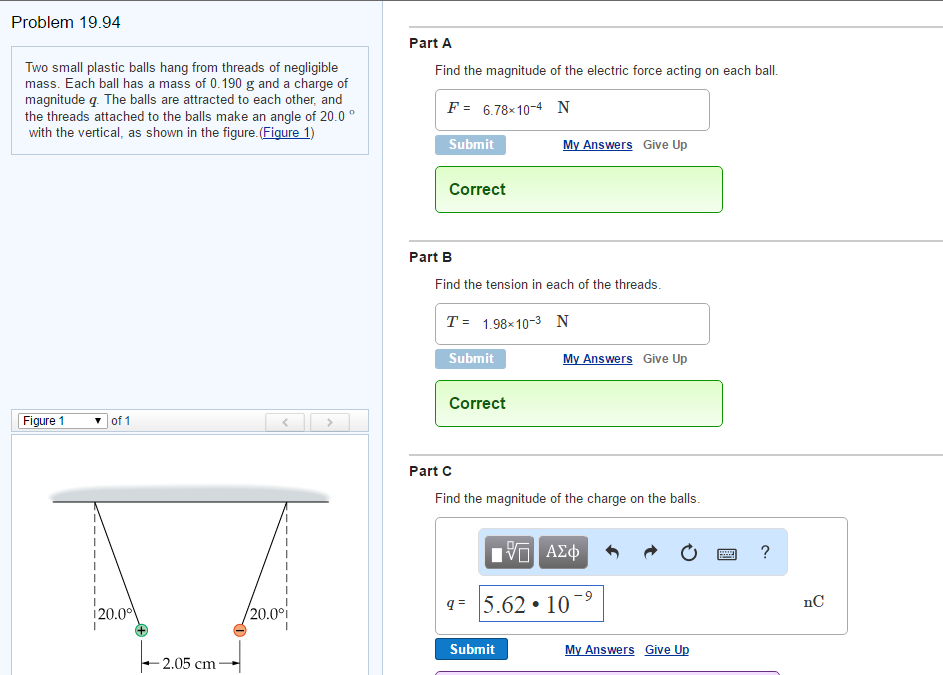Click the Part A Submit button
Viewport: 943px width, 675px height.
(470, 145)
